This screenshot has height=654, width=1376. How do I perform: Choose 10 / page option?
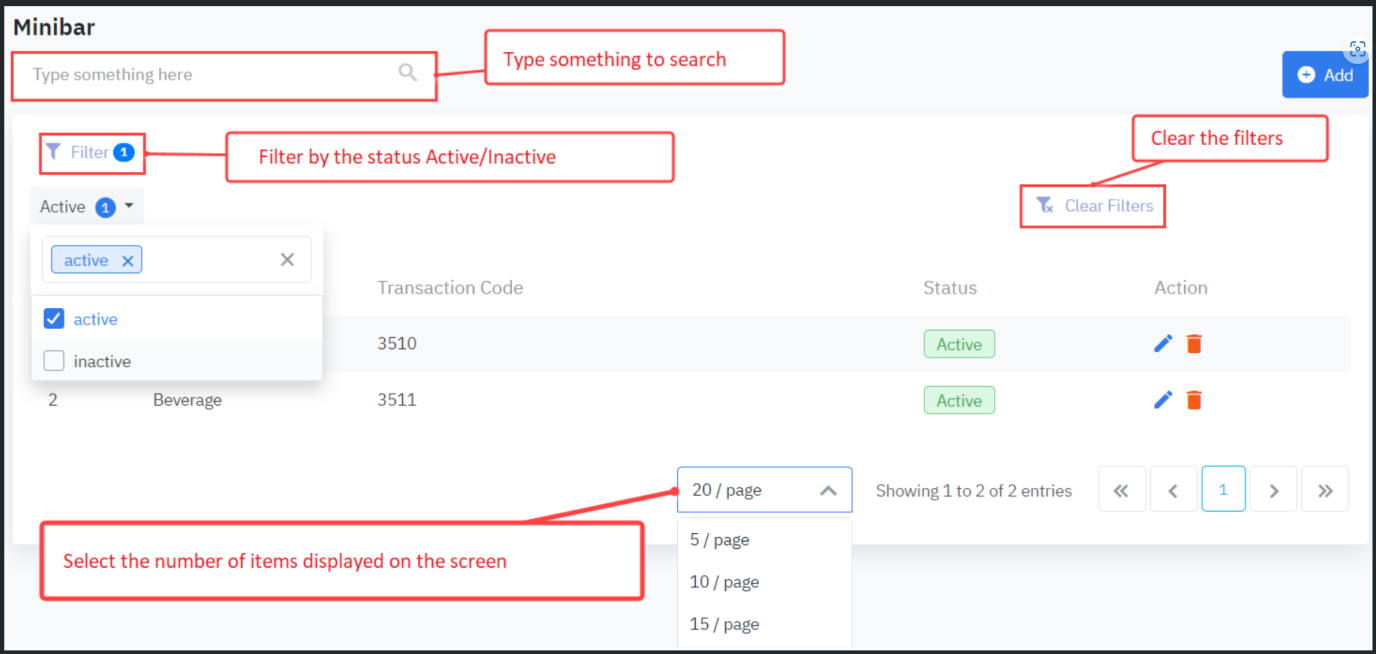tap(724, 582)
